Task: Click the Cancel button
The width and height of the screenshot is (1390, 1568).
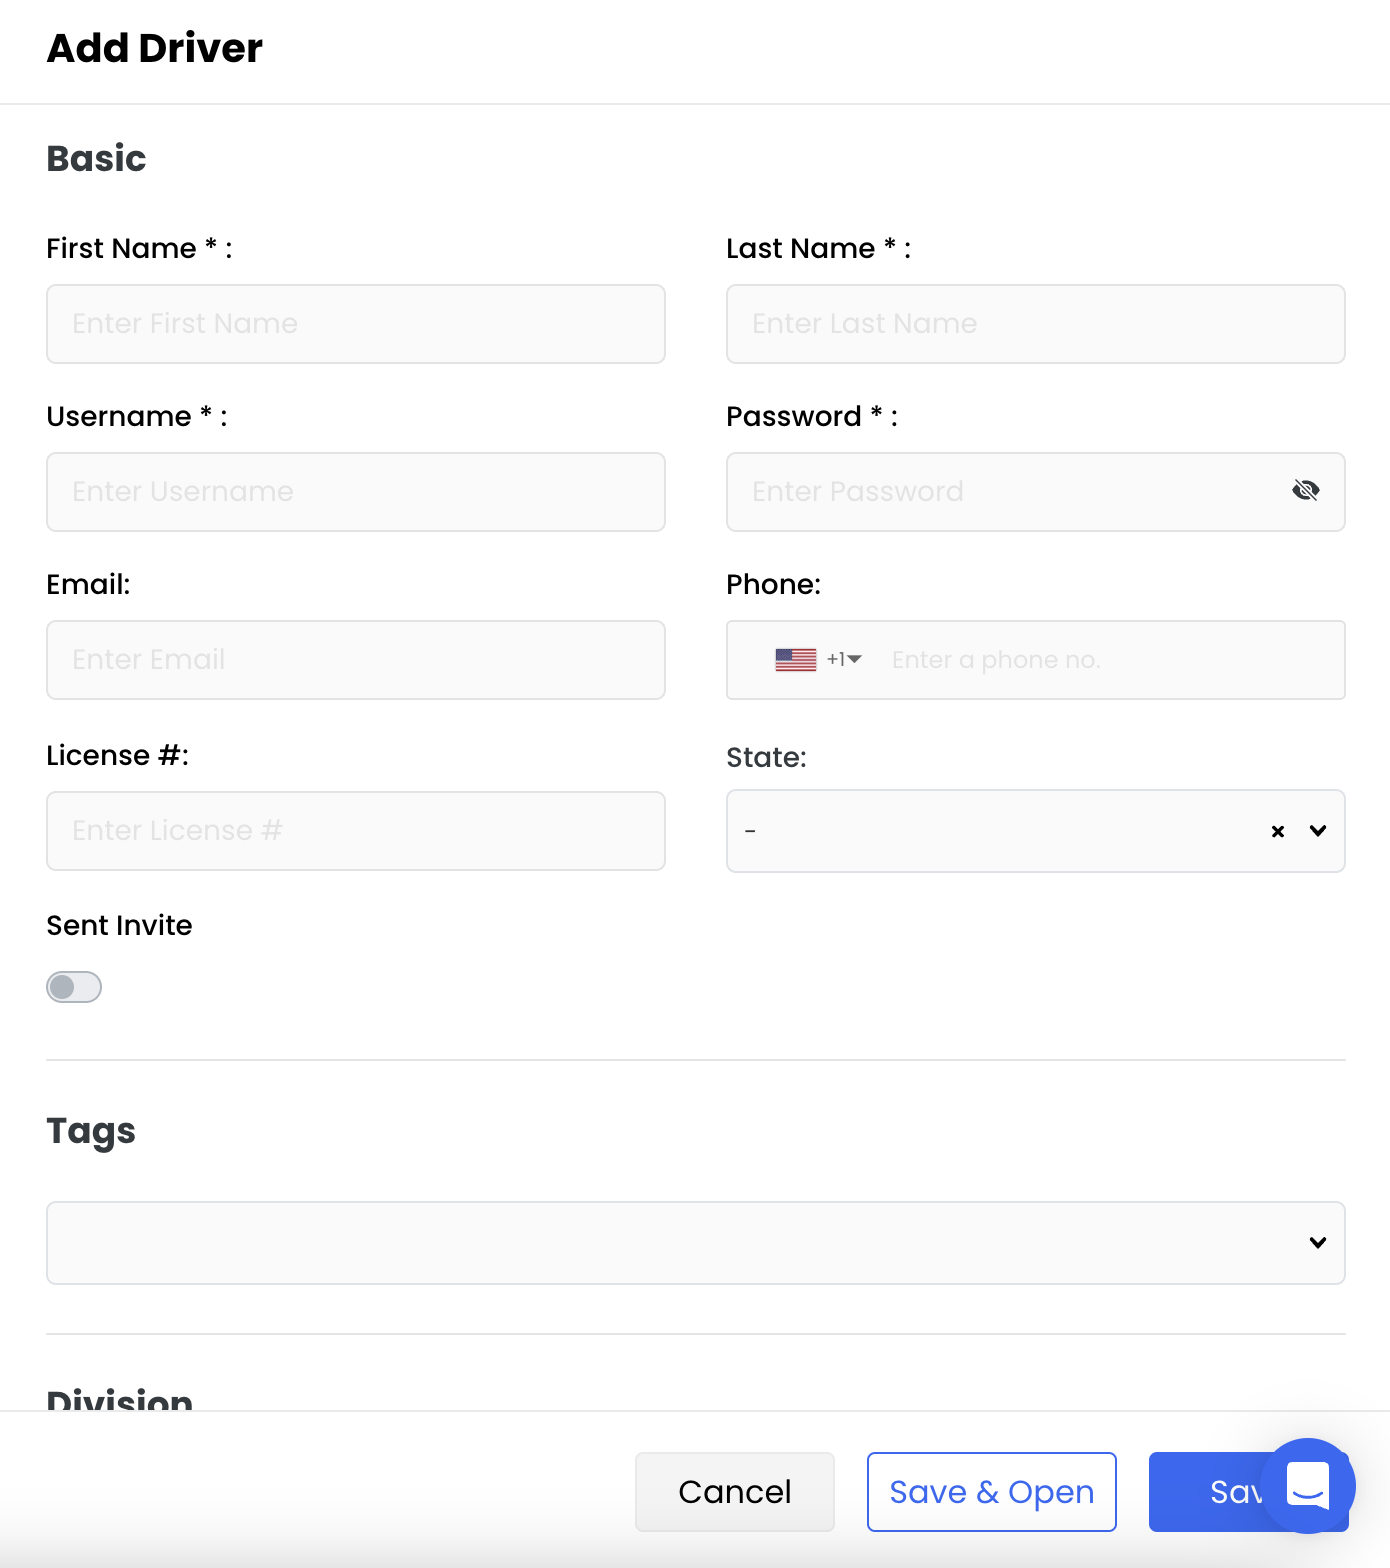Action: point(734,1492)
